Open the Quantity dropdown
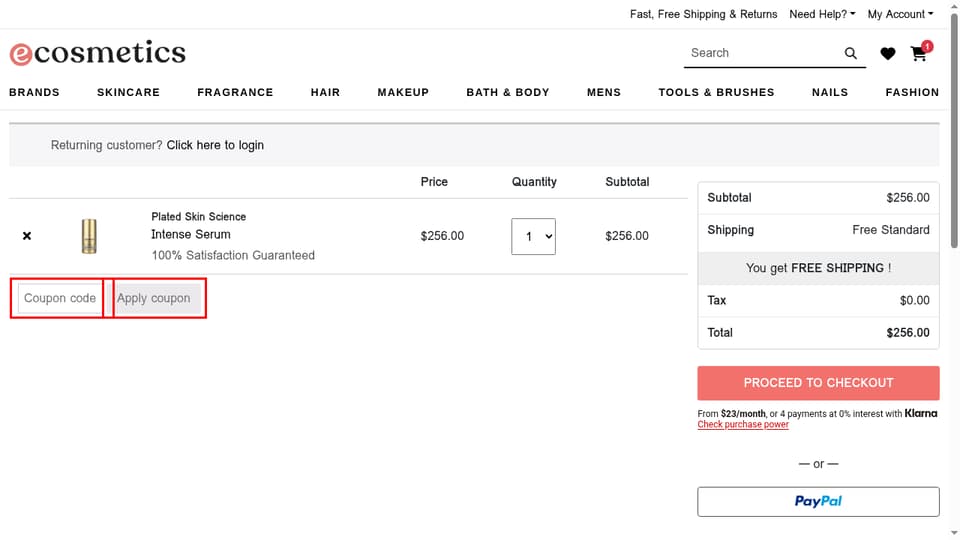960x540 pixels. click(533, 236)
